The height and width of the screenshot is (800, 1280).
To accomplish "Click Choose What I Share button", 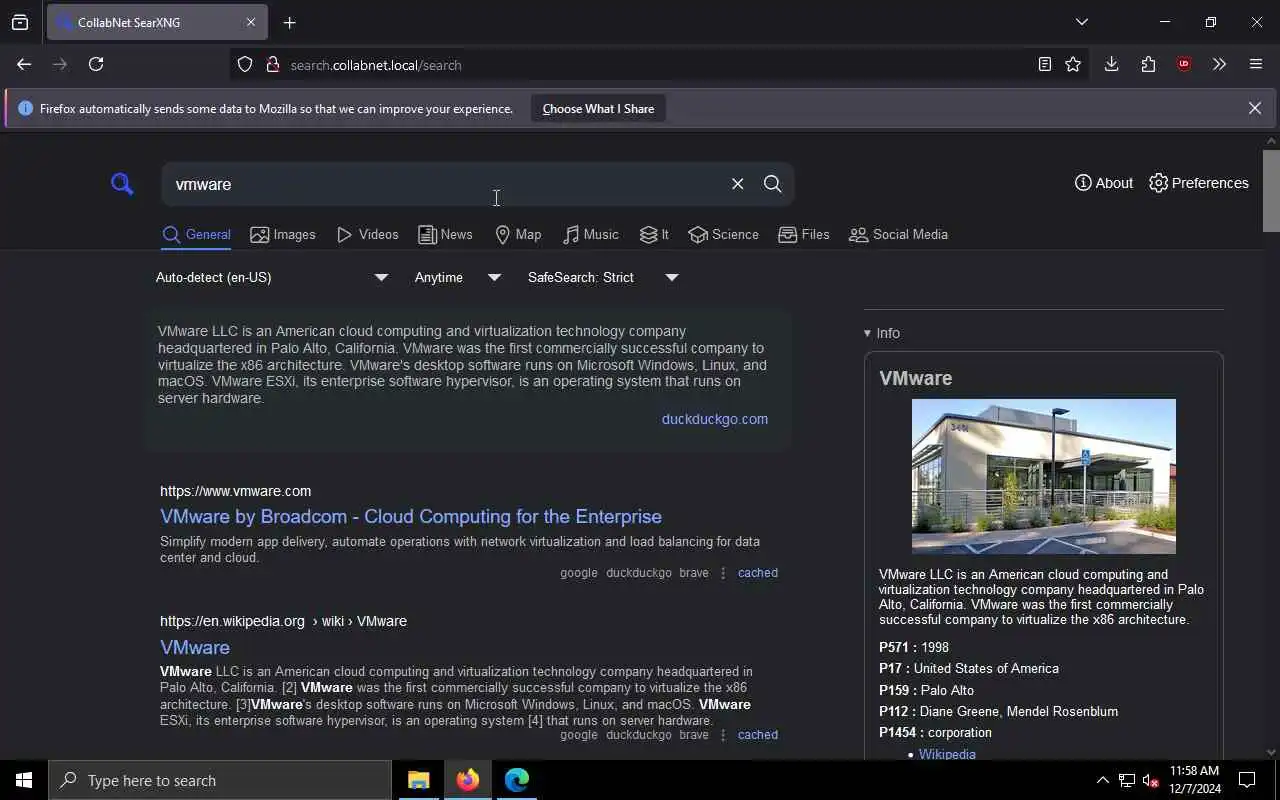I will pos(598,109).
